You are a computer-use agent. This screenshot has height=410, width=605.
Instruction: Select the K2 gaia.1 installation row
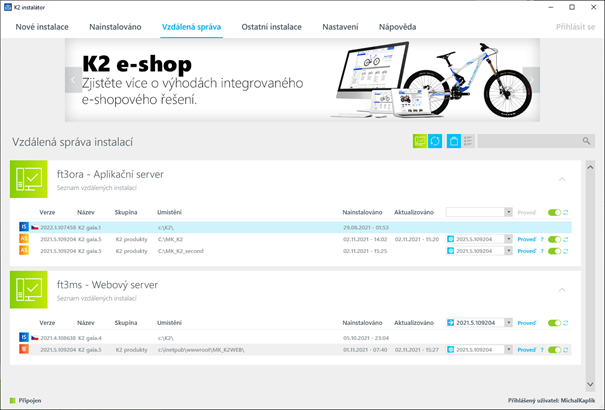pos(295,227)
